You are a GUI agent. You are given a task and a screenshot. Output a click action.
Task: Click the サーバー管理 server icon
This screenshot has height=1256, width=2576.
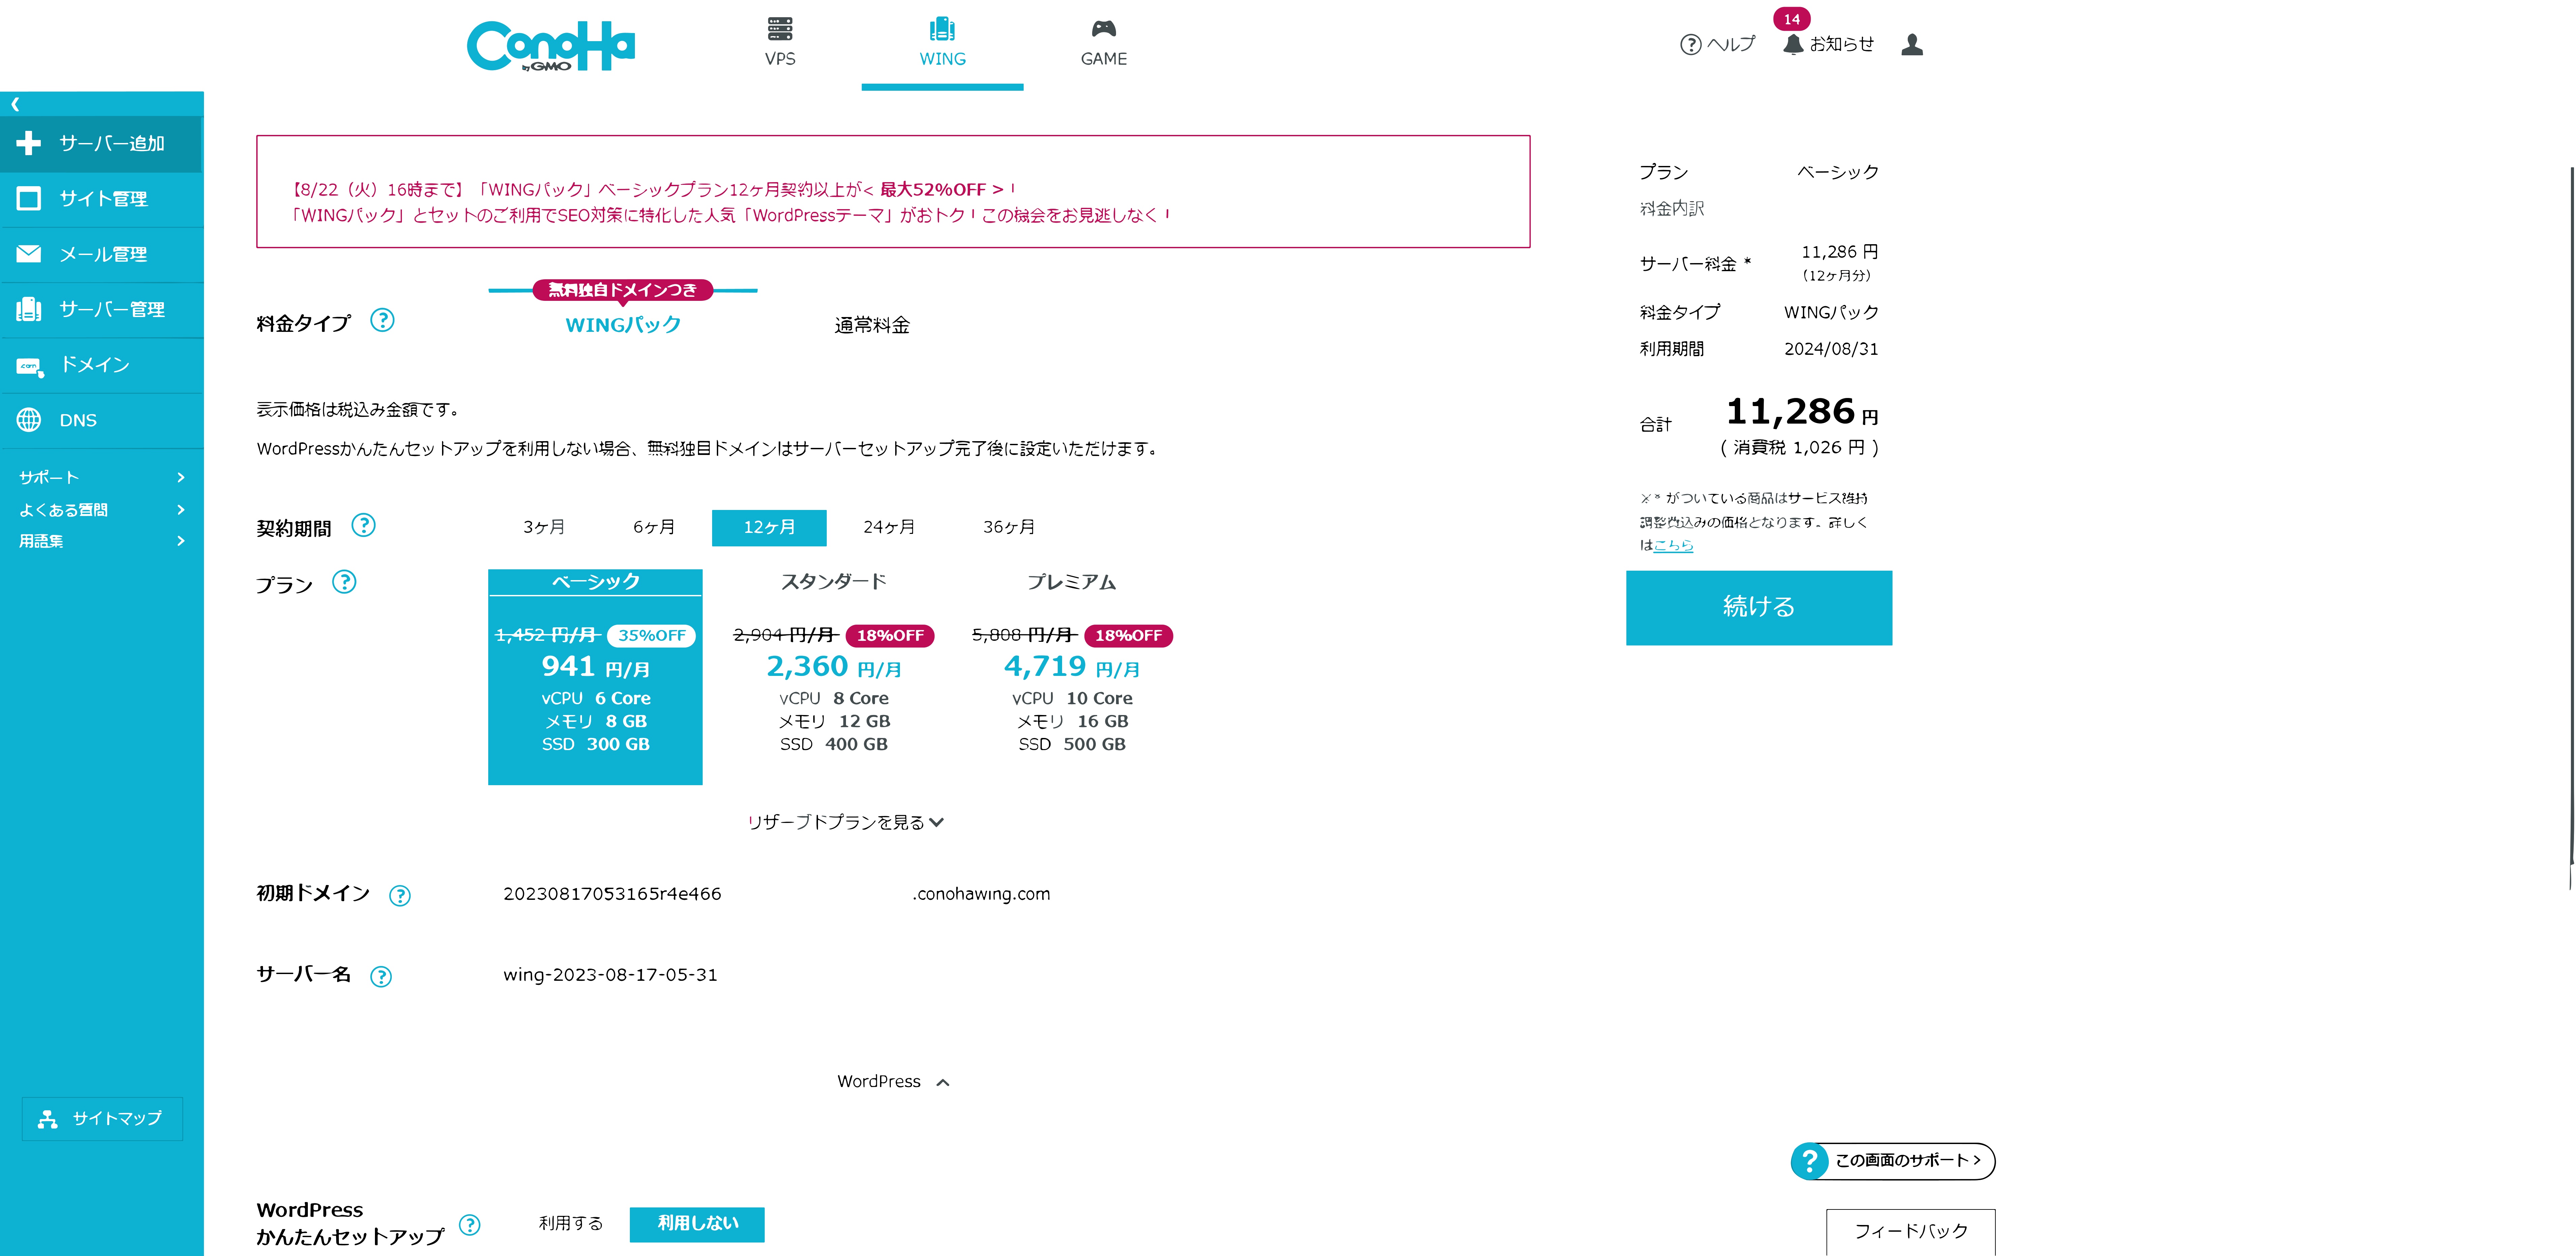pos(29,309)
